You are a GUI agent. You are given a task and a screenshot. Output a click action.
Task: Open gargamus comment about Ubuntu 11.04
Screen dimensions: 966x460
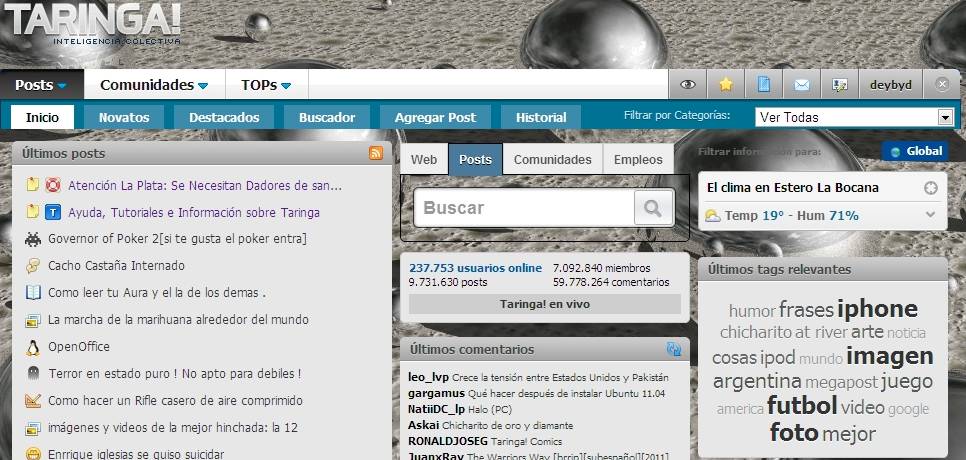[566, 393]
